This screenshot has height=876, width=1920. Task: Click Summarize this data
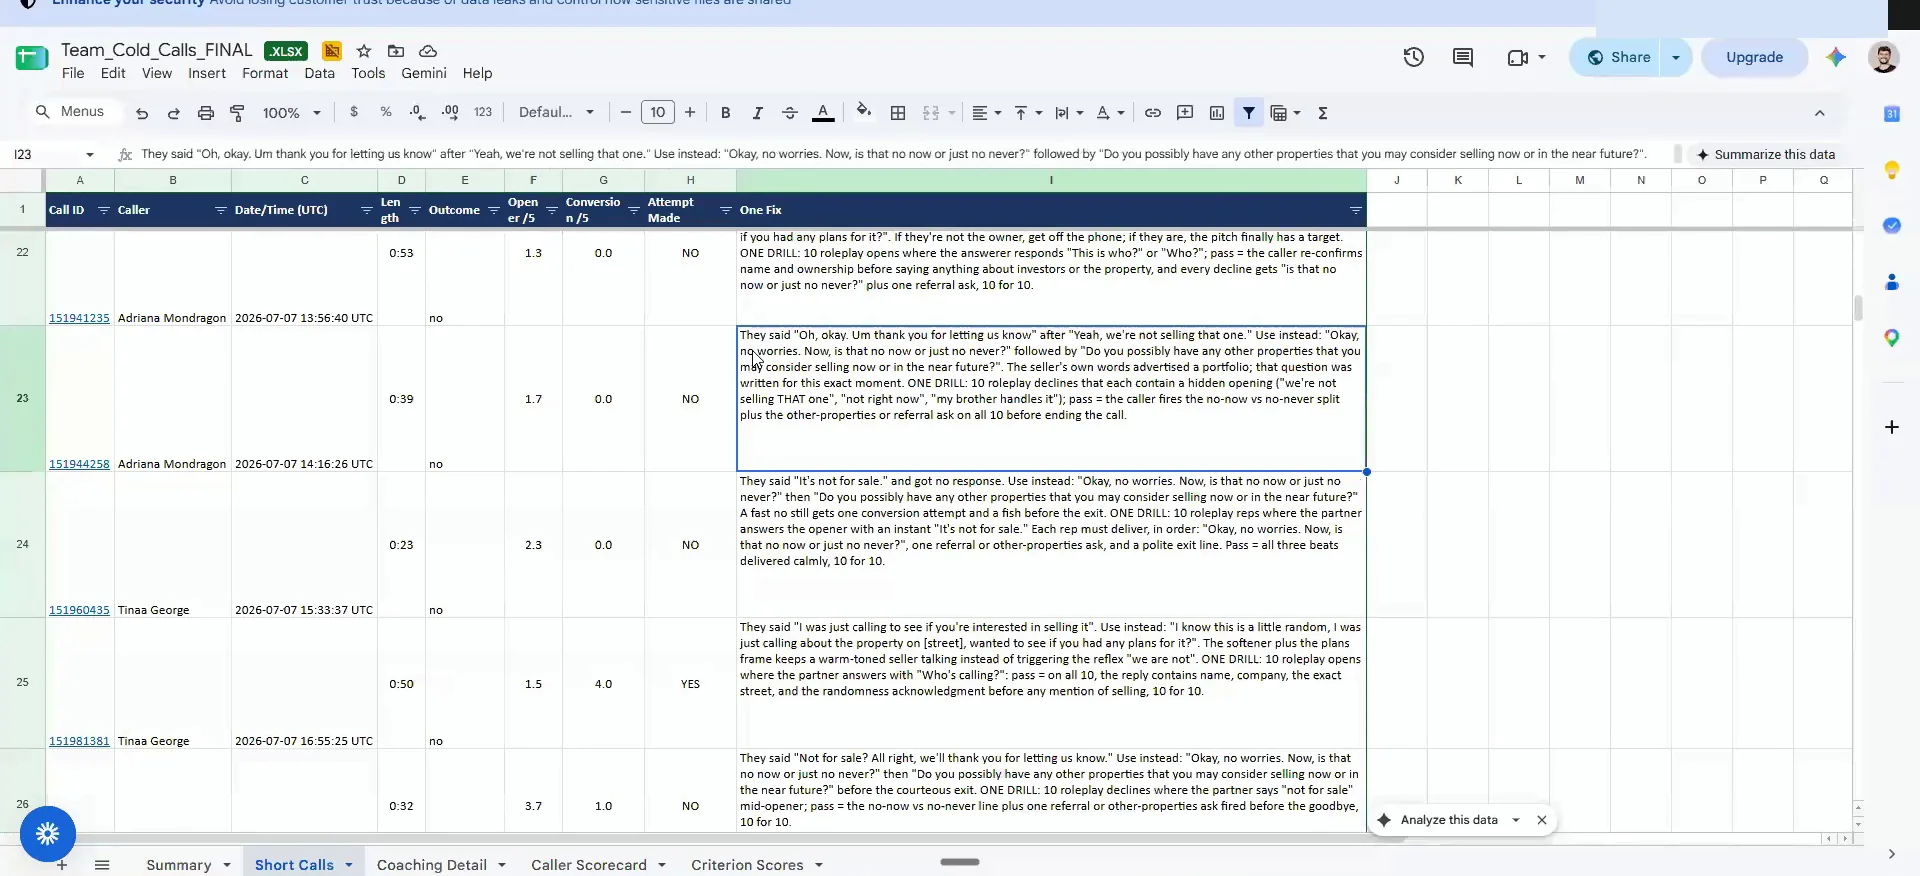(x=1765, y=155)
